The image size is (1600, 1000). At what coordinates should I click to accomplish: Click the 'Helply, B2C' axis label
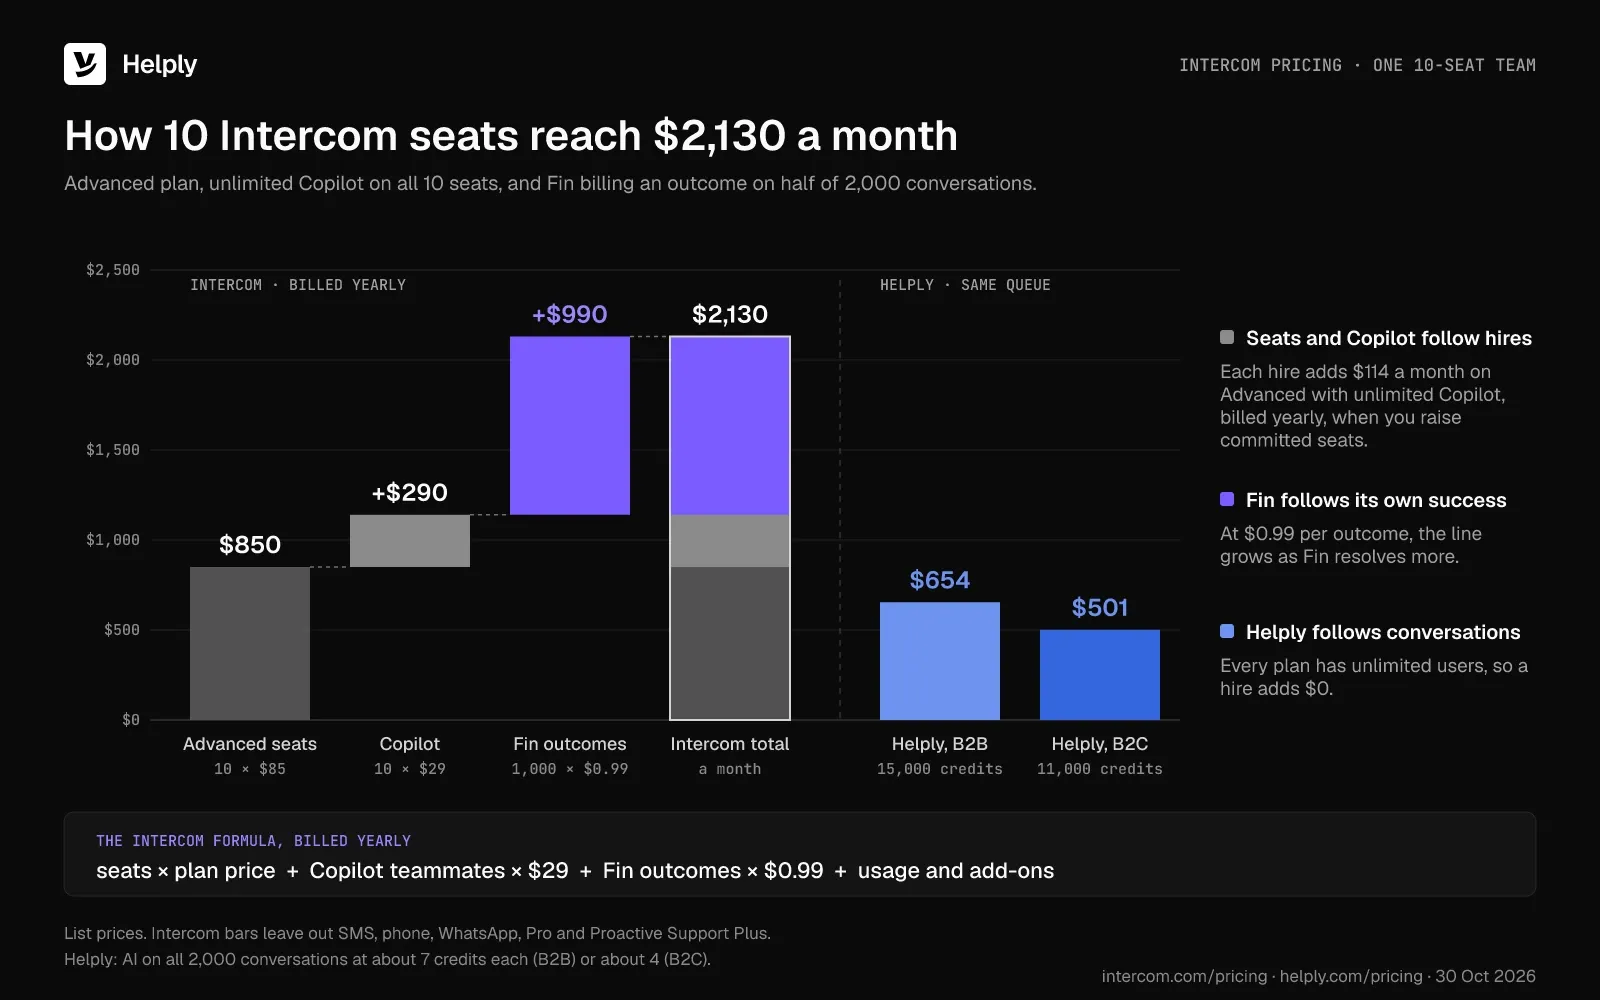[1100, 744]
